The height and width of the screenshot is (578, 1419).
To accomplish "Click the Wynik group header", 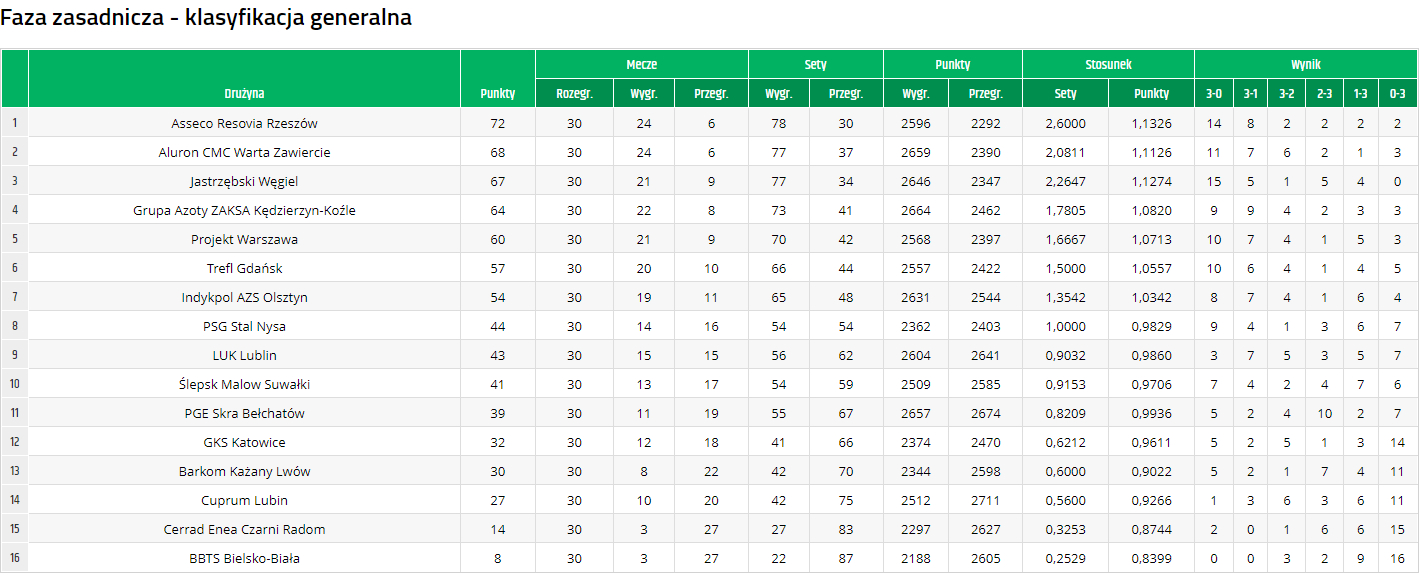I will click(x=1305, y=64).
